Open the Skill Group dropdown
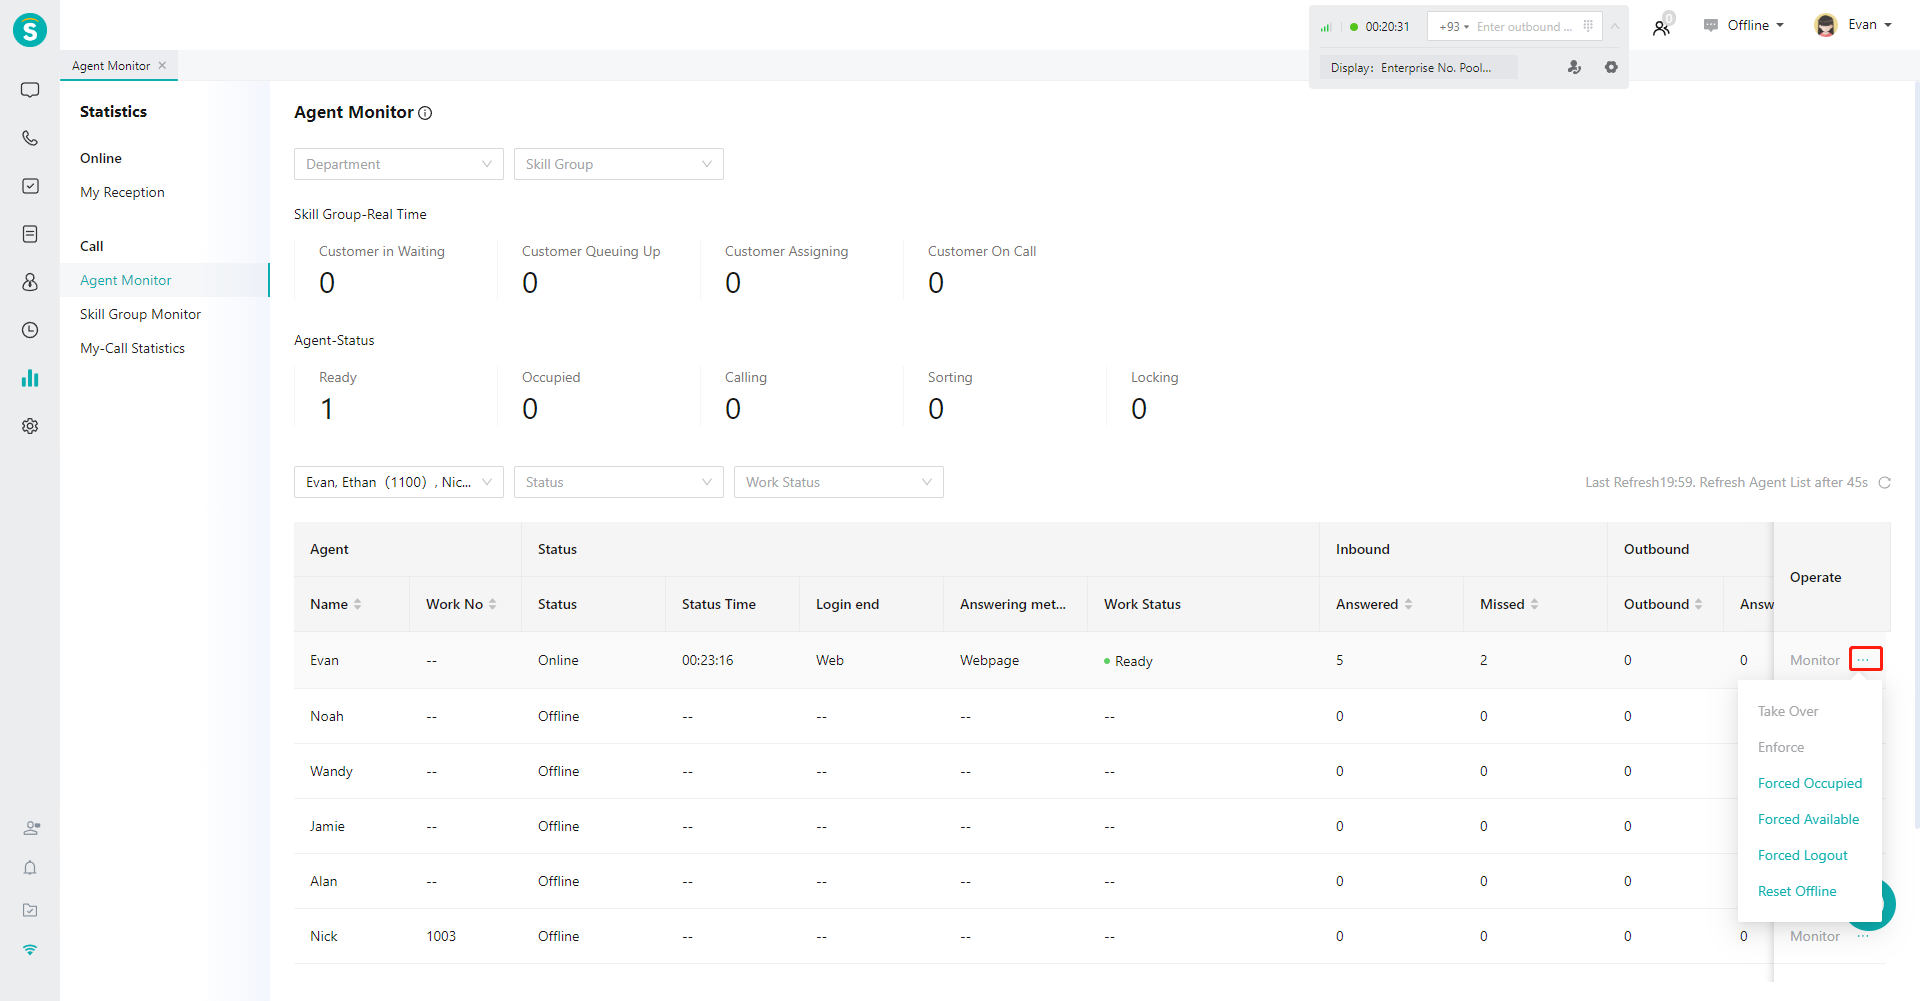 [x=619, y=164]
